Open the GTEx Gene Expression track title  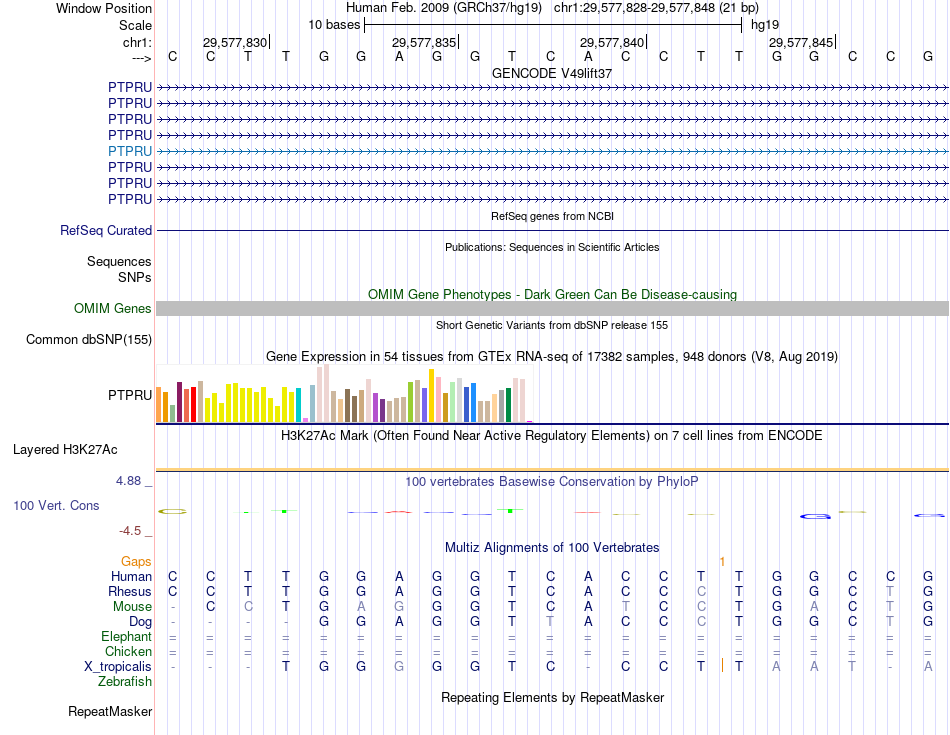click(x=552, y=356)
